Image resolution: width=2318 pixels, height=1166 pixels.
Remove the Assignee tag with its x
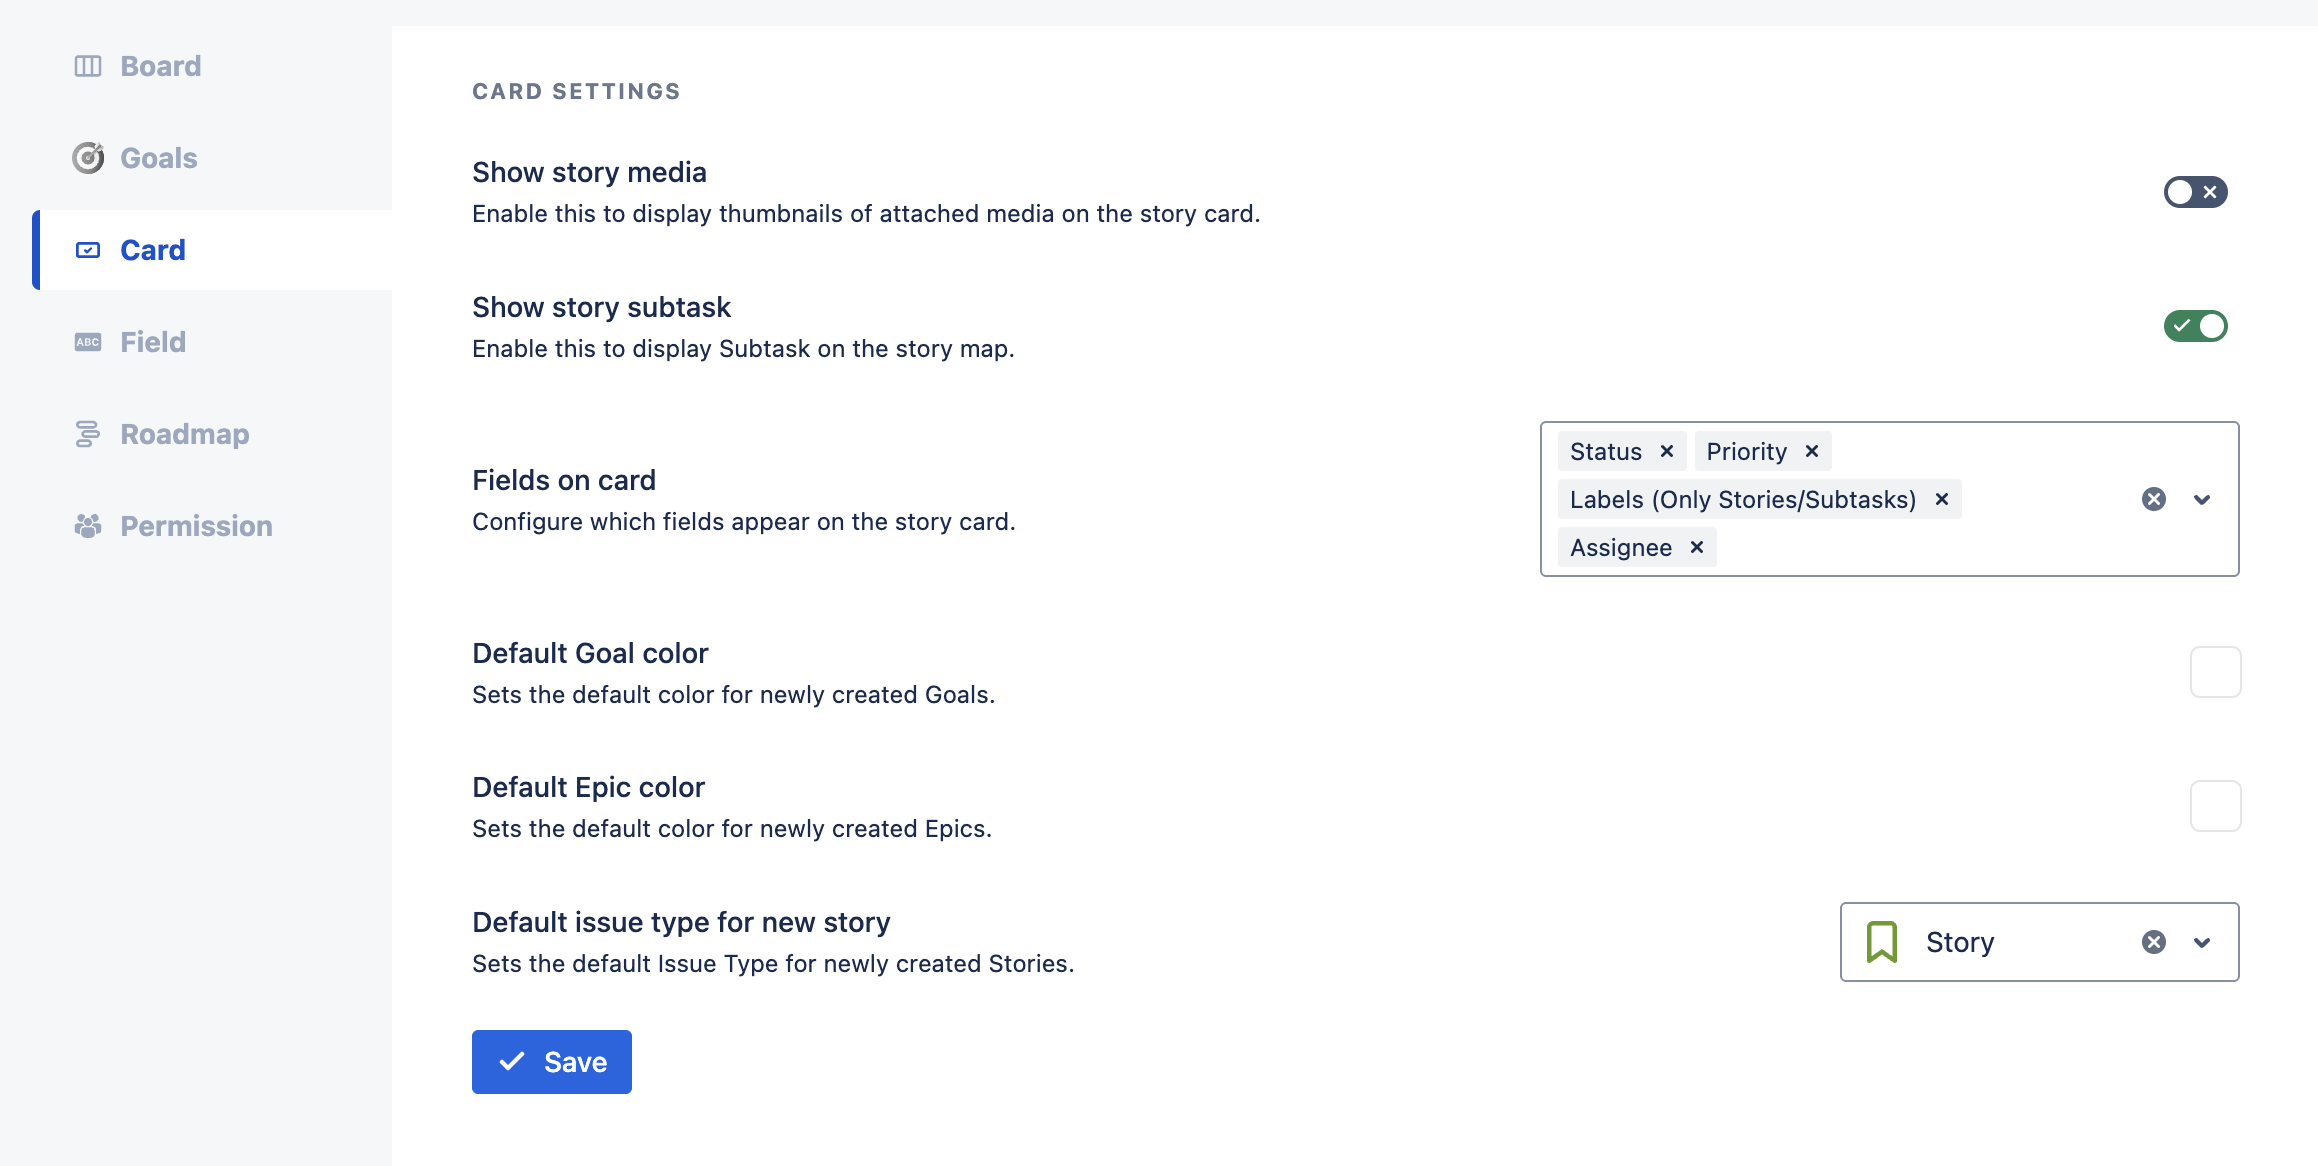[x=1697, y=548]
